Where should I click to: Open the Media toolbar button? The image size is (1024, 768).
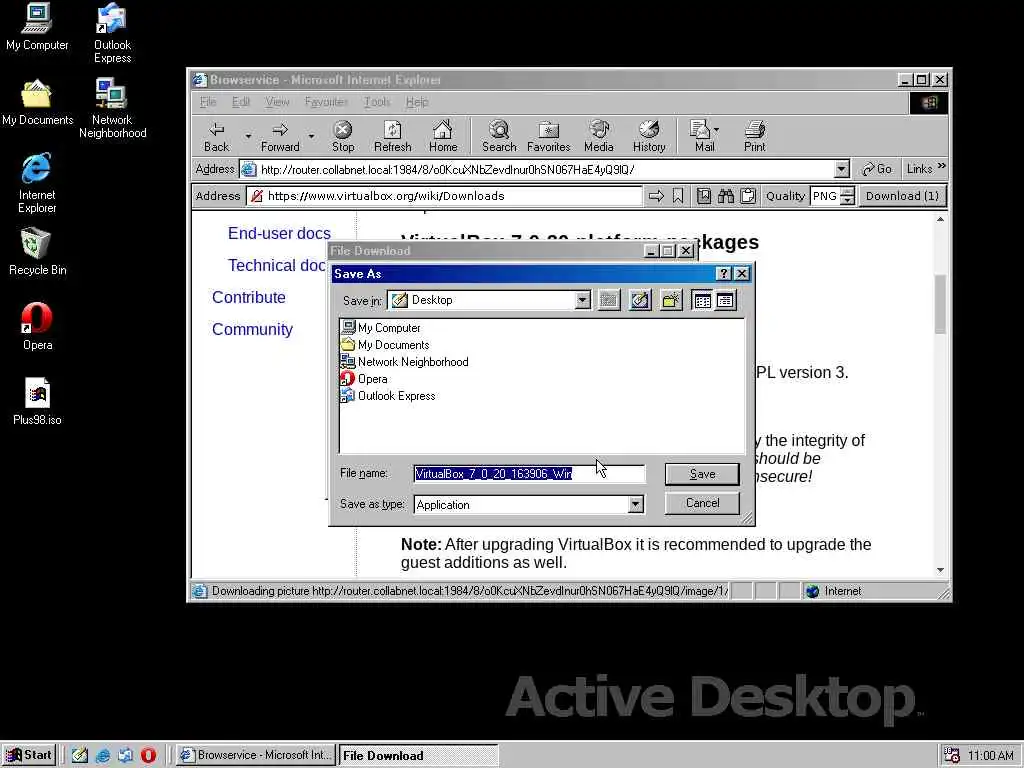pos(599,136)
